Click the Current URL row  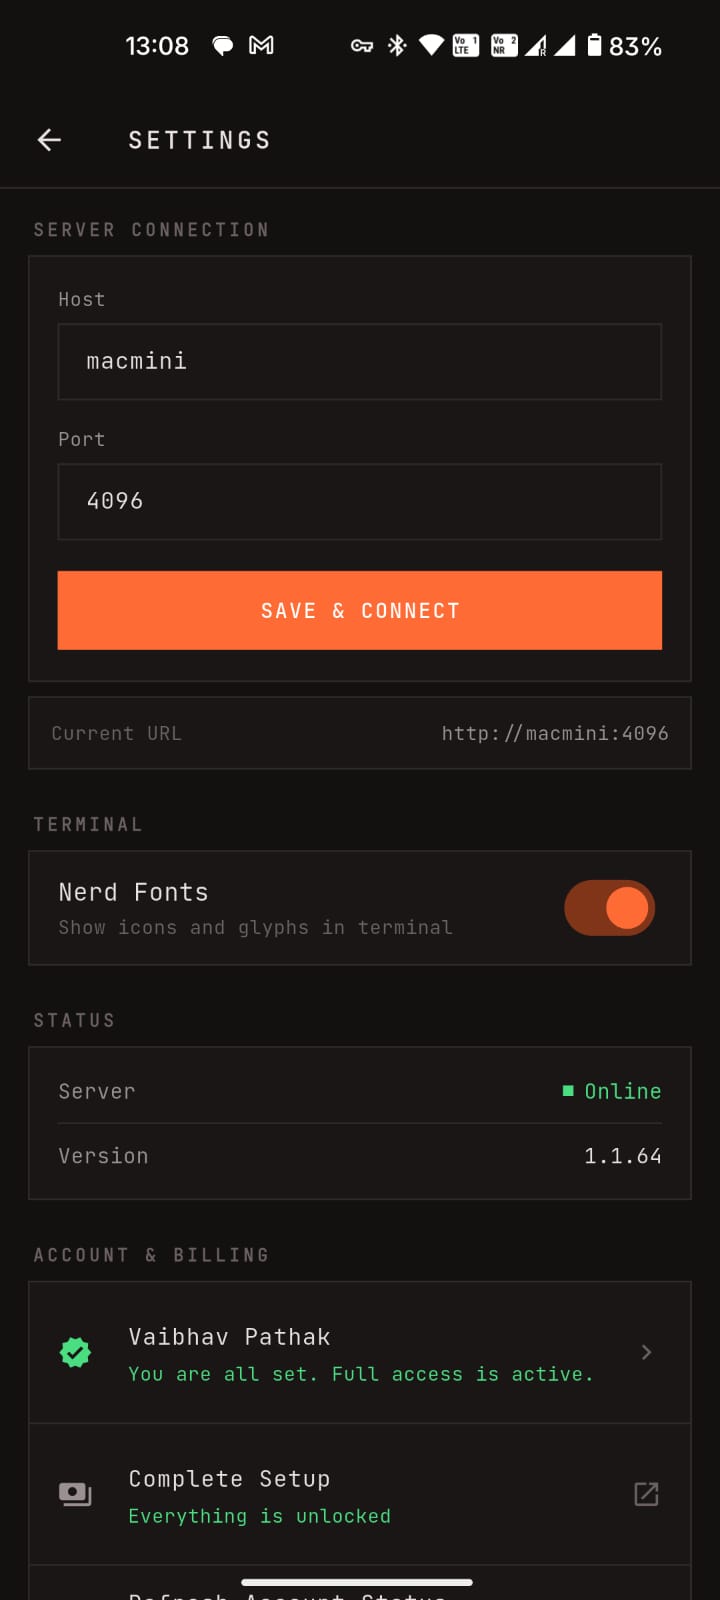pos(360,733)
